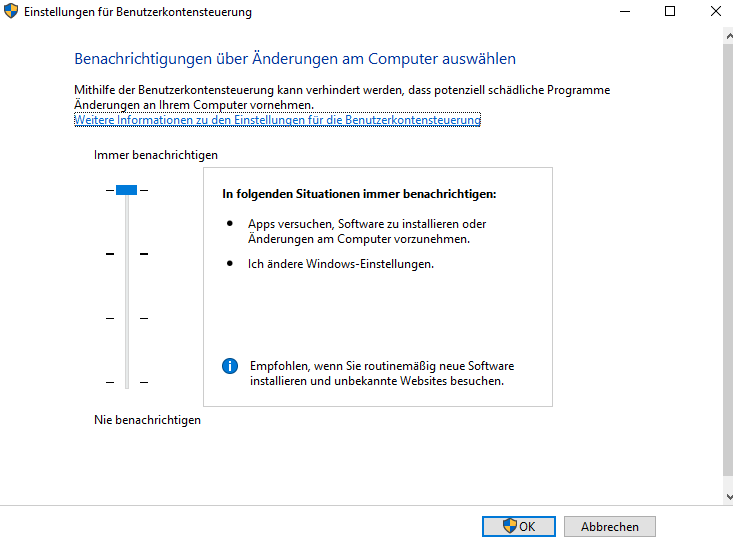Close the window with the X button
This screenshot has width=733, height=541.
[x=715, y=11]
